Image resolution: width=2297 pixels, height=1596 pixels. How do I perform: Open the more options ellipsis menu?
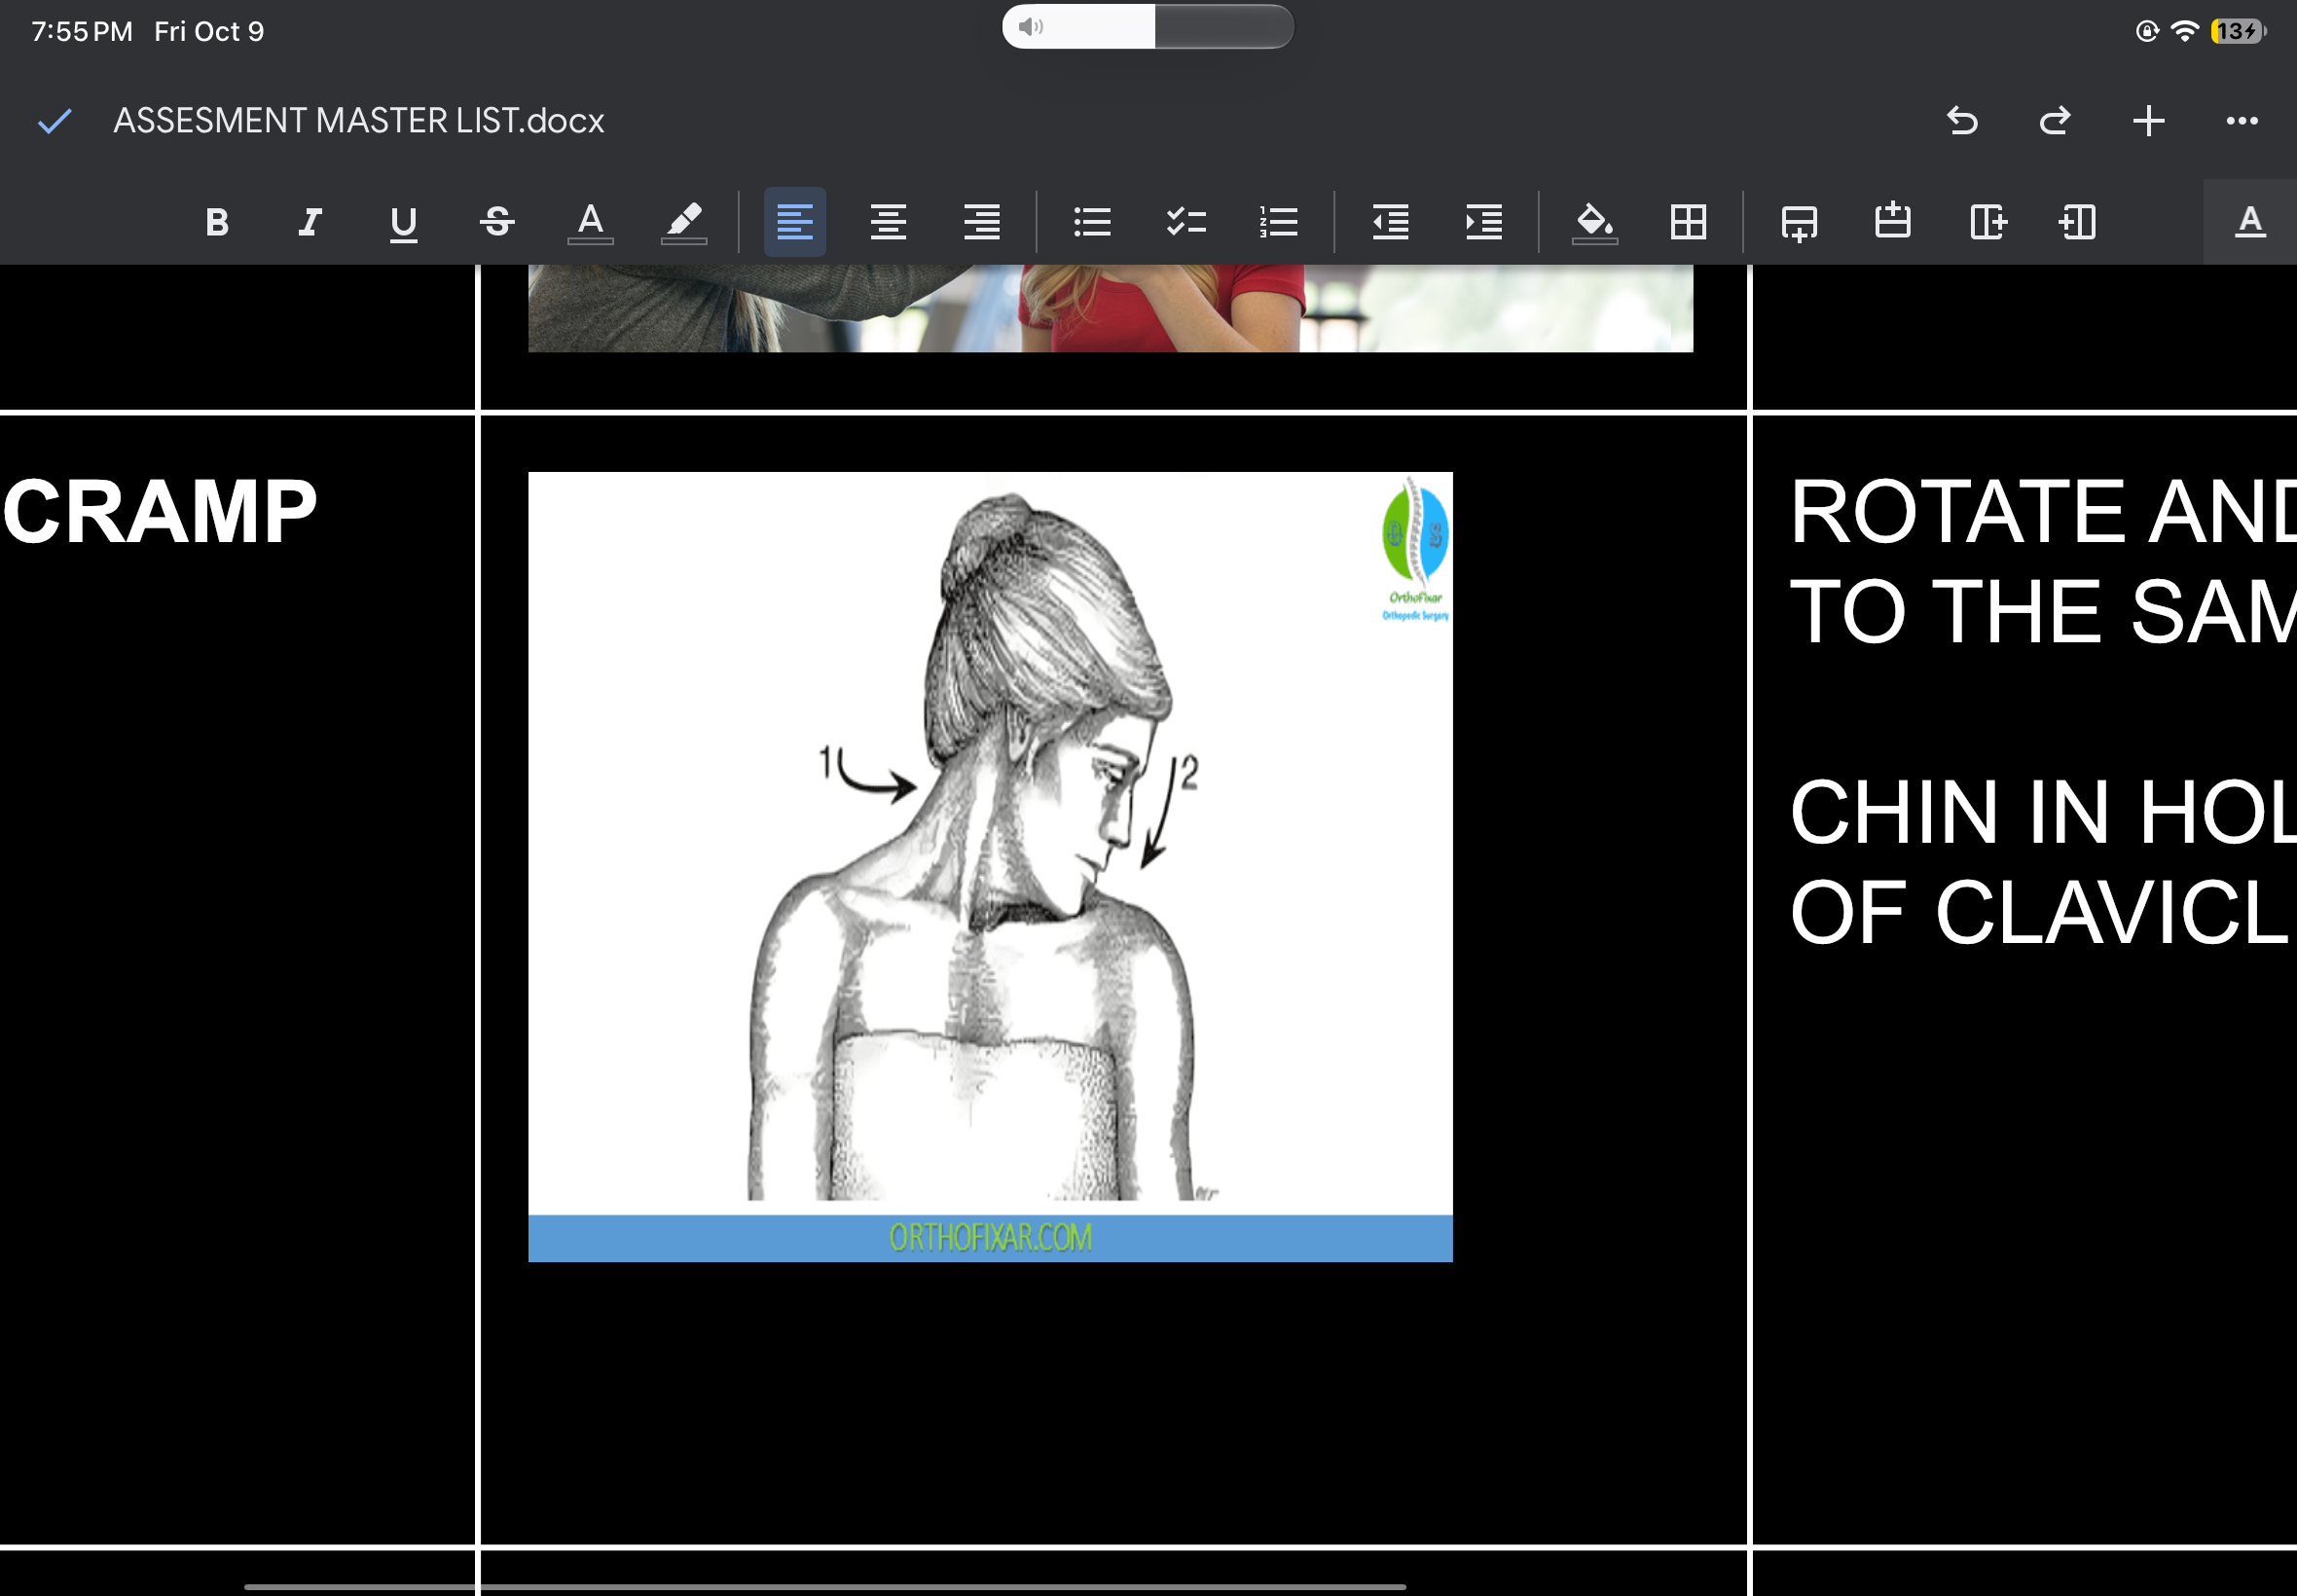(x=2242, y=121)
